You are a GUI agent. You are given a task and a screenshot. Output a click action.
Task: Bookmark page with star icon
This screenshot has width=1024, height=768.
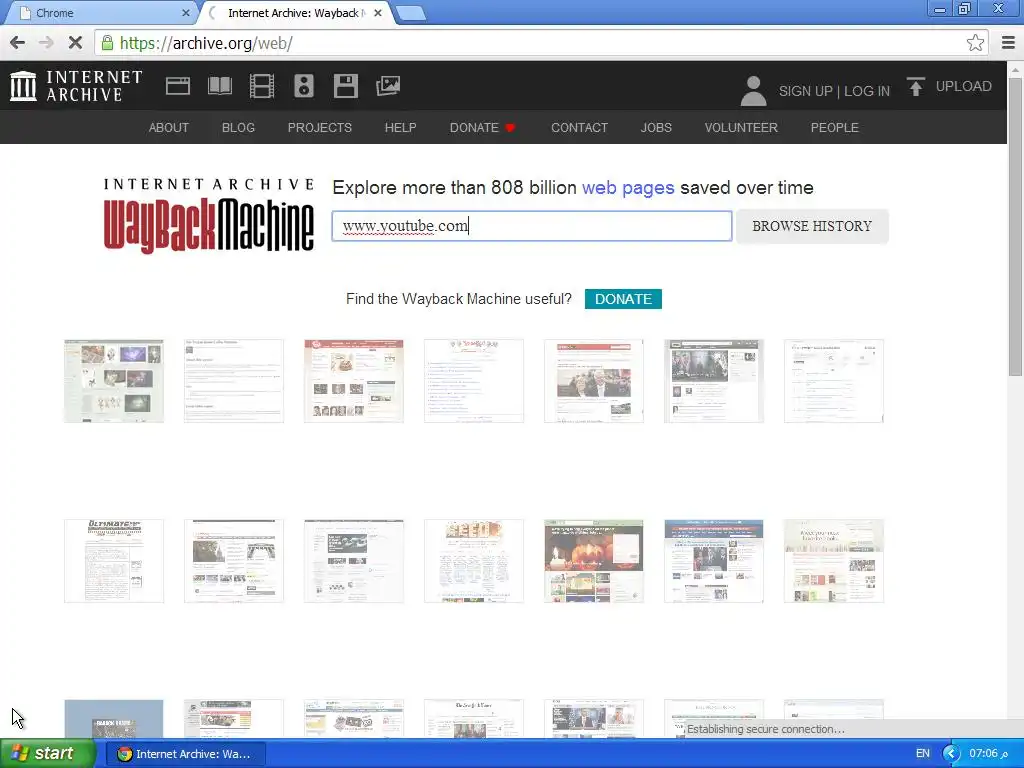pyautogui.click(x=975, y=43)
